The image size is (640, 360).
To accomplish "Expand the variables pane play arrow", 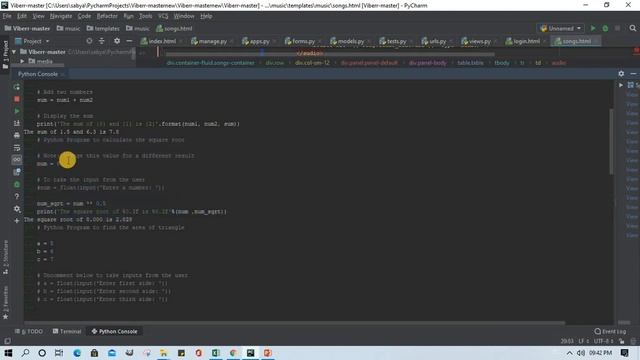I will point(621,85).
